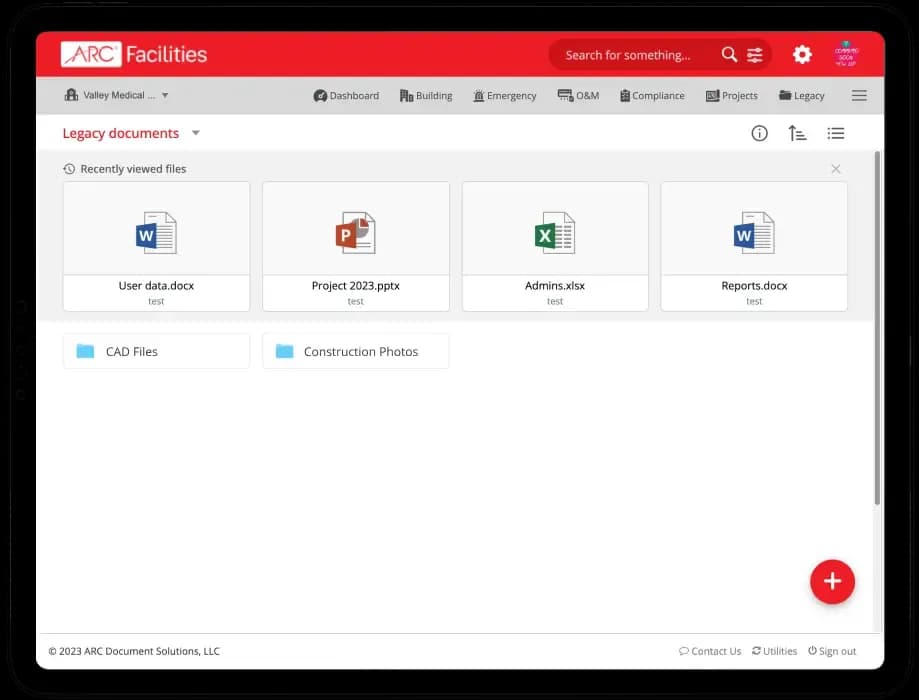Click the Contact Us link
Screen dimensions: 919x700
coord(710,651)
